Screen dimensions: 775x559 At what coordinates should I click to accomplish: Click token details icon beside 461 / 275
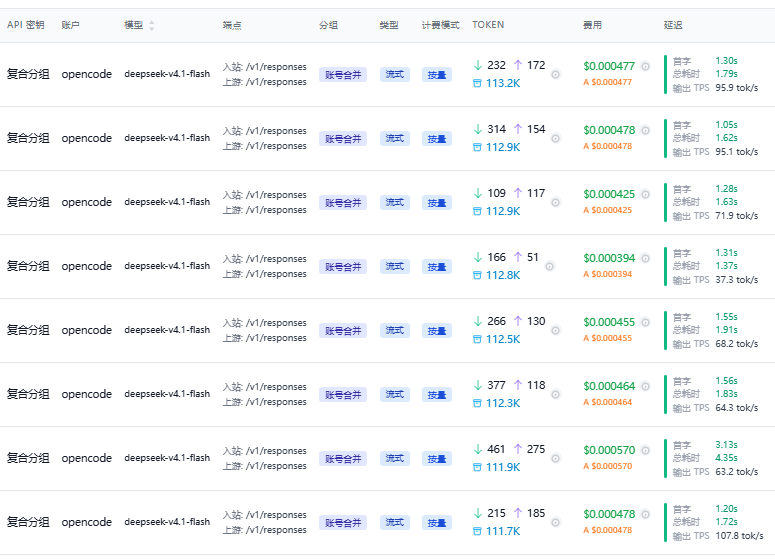(556, 459)
